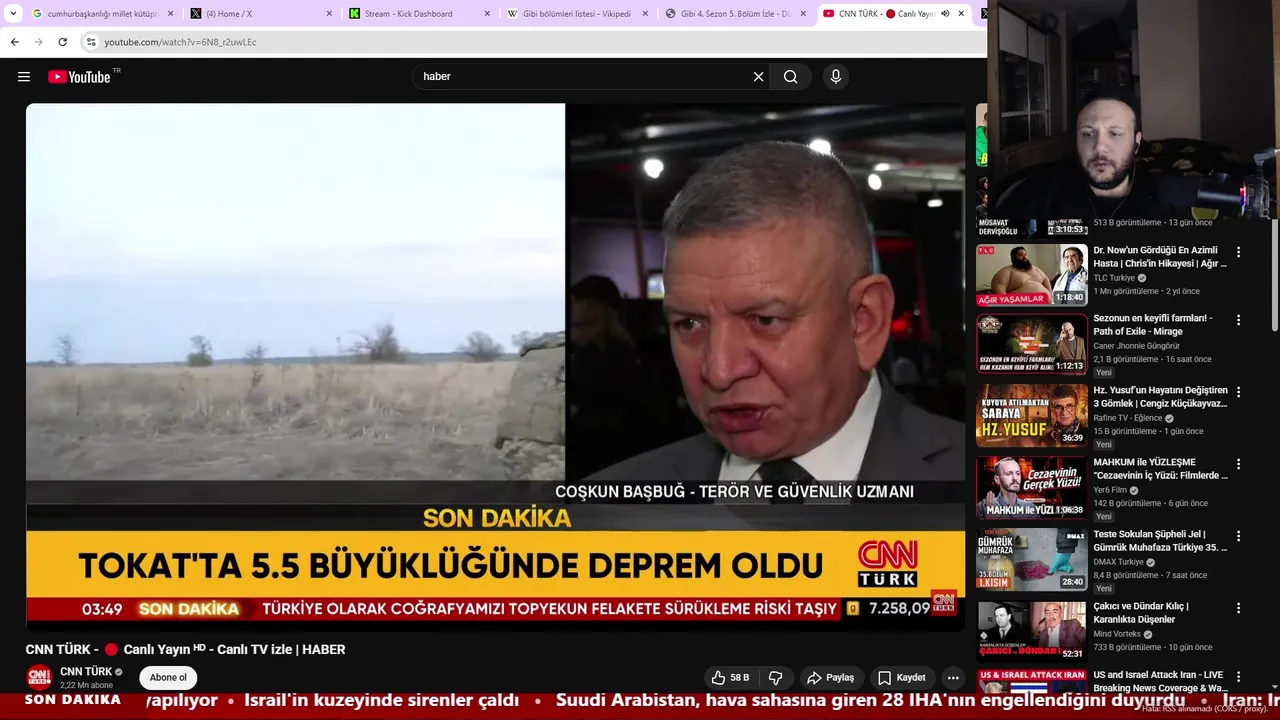Go to YouTube home via logo

click(x=79, y=77)
